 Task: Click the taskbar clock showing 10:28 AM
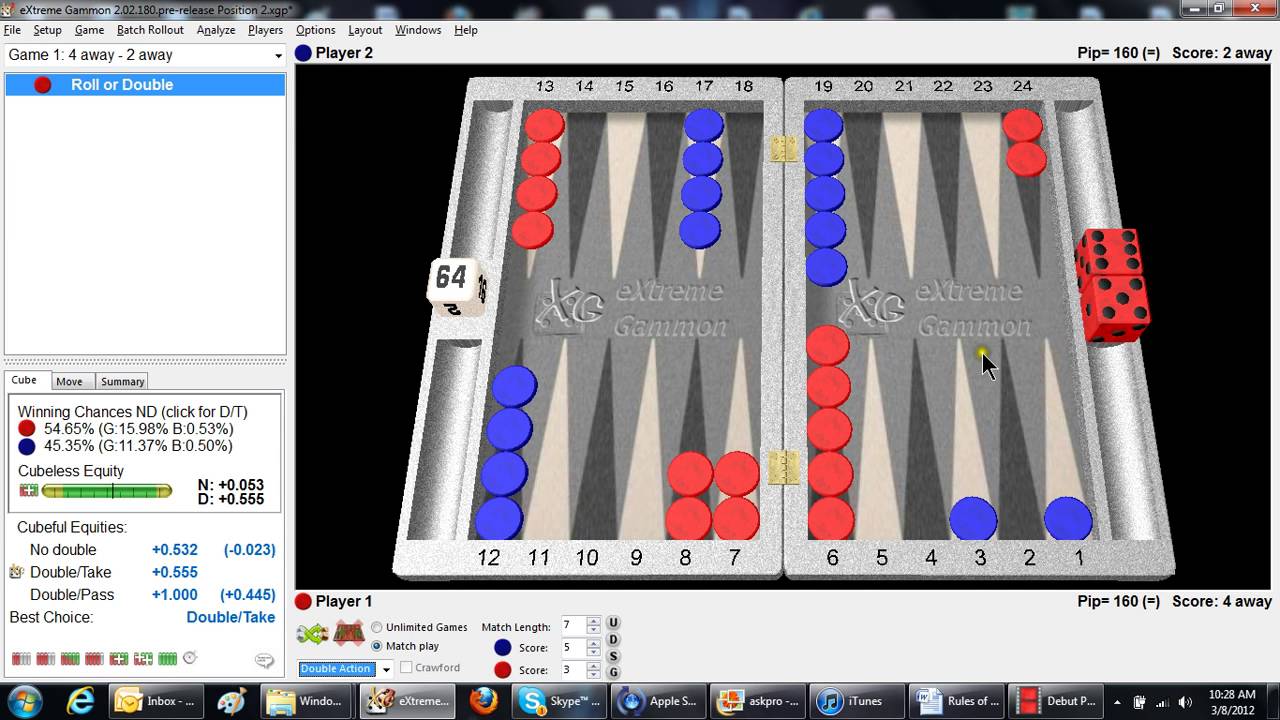(x=1231, y=701)
